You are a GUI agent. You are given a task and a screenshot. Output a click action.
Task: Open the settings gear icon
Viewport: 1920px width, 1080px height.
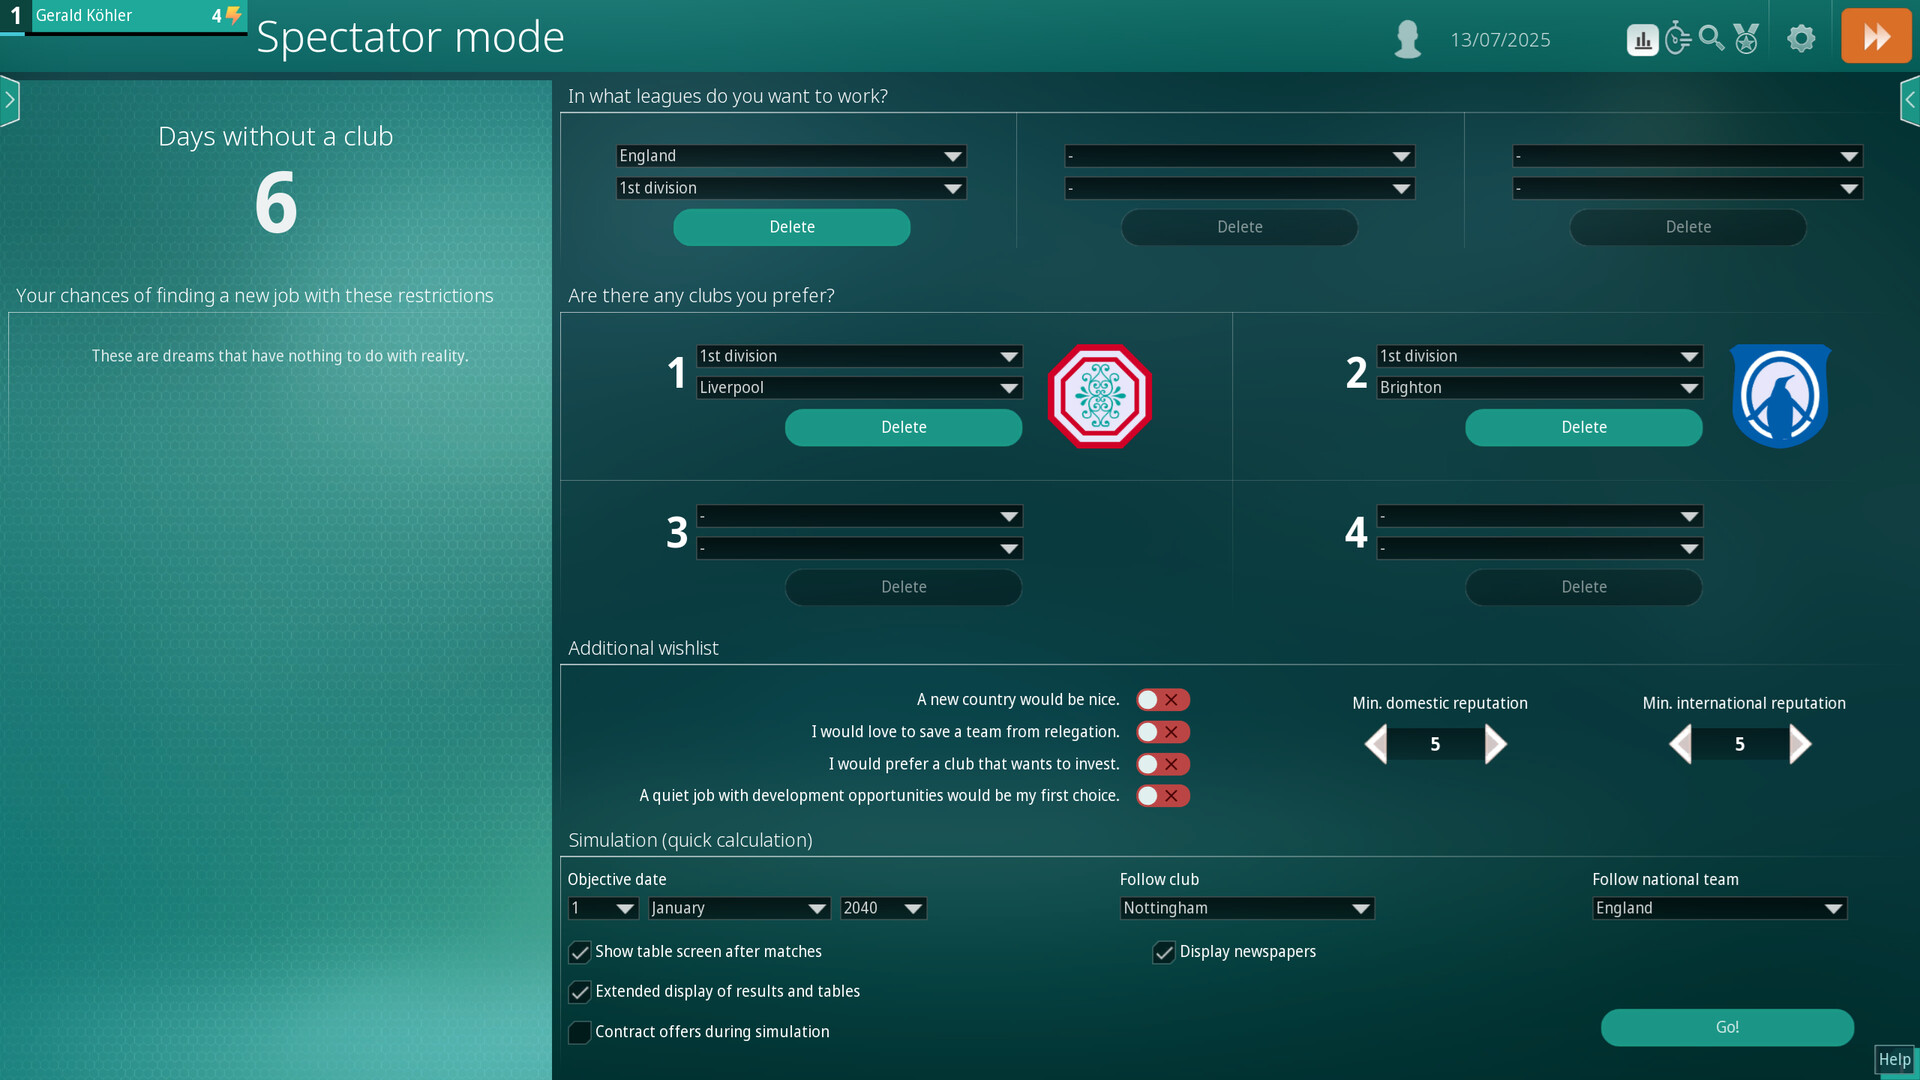pyautogui.click(x=1801, y=39)
